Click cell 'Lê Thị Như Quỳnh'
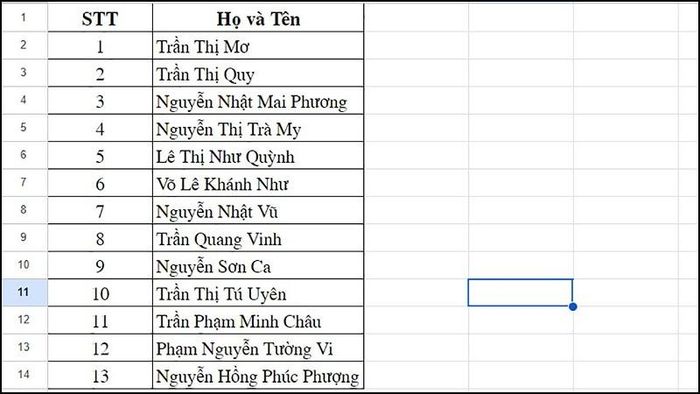This screenshot has height=394, width=700. [258, 156]
